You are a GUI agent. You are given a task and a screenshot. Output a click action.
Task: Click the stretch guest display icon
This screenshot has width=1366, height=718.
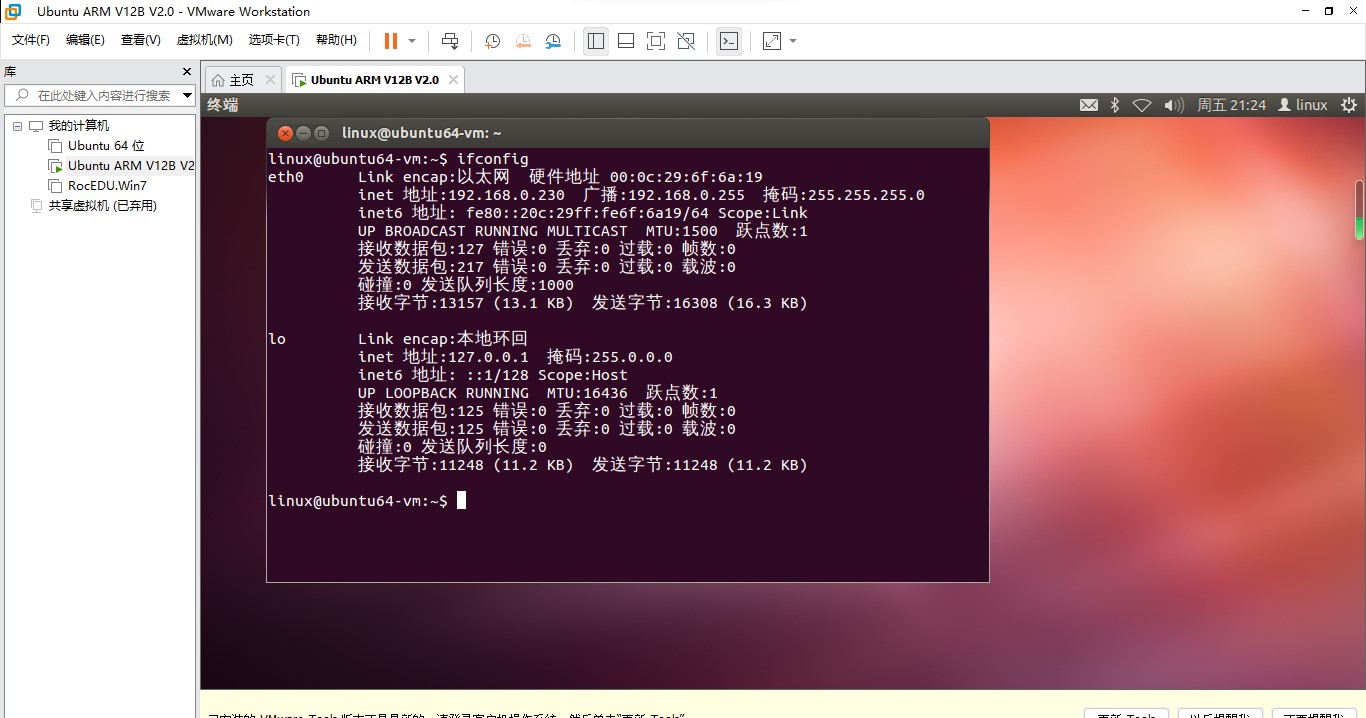(772, 41)
